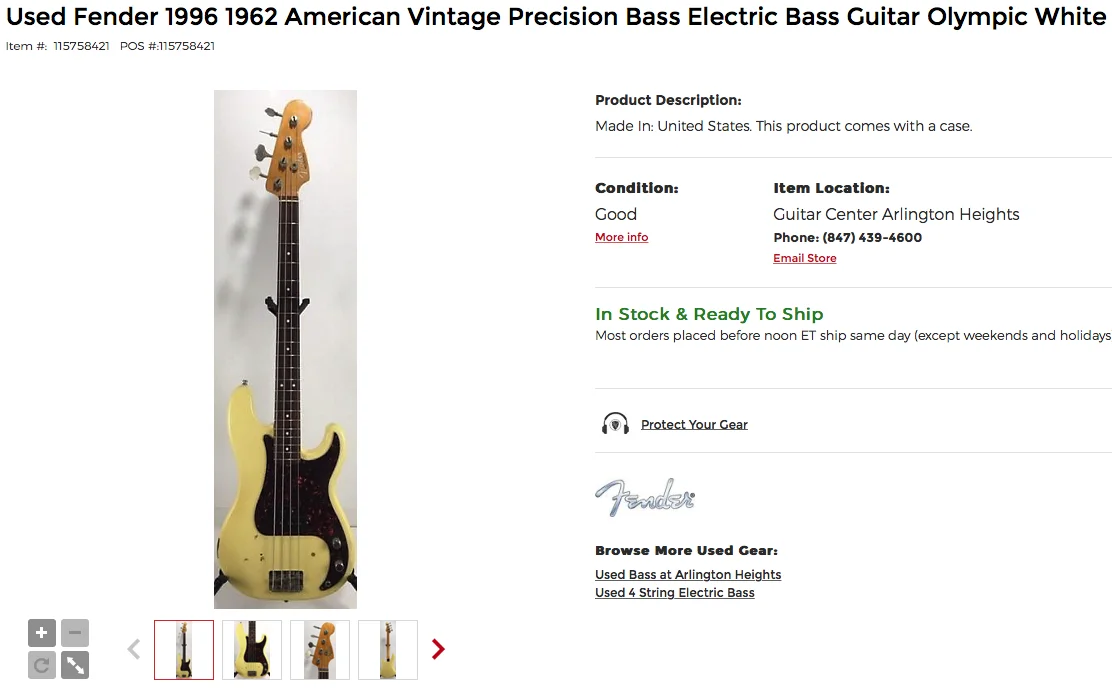This screenshot has width=1112, height=688.
Task: Select the back-of-bass thumbnail
Action: point(388,650)
